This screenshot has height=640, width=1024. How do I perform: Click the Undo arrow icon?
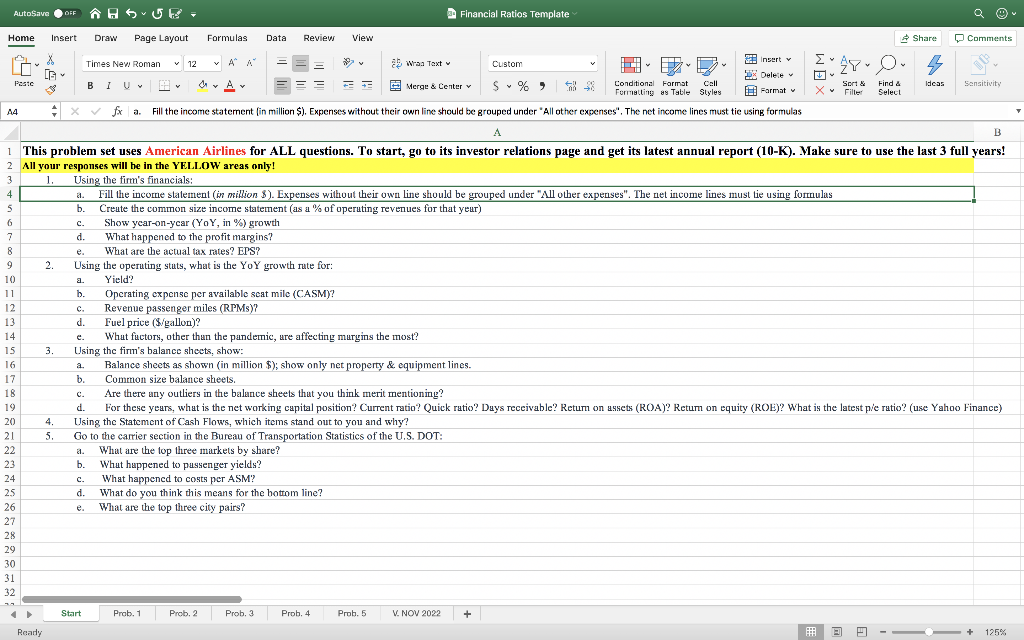131,13
